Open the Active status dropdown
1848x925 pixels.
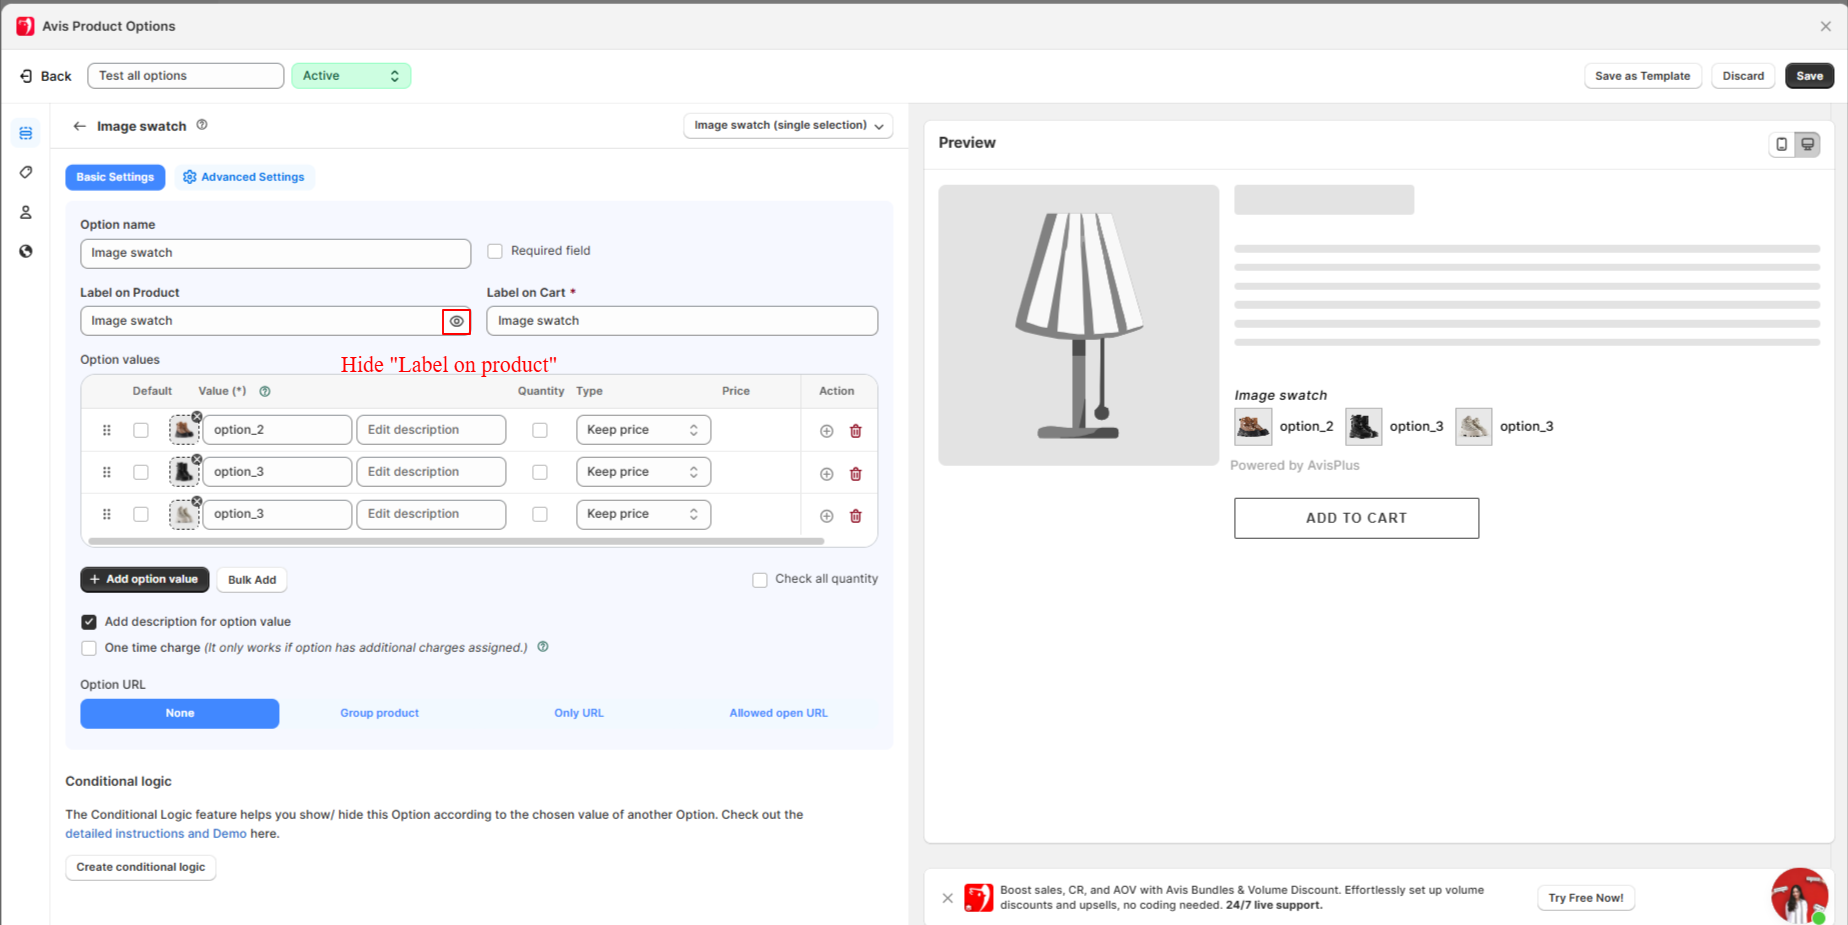click(x=351, y=76)
